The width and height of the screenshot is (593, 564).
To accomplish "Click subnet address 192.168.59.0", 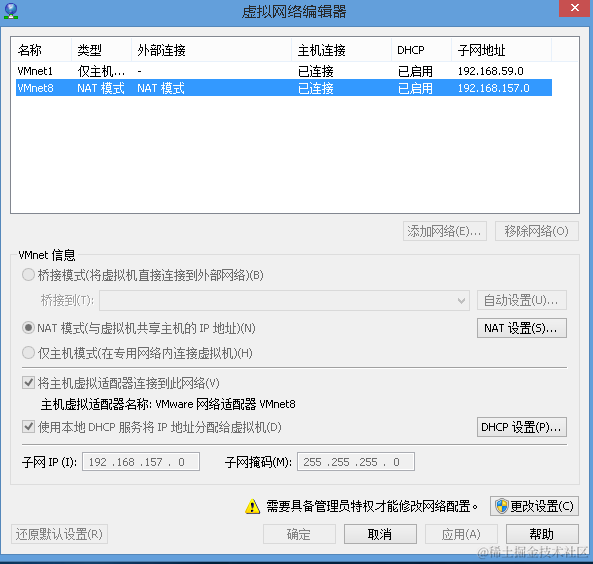I will pyautogui.click(x=491, y=71).
